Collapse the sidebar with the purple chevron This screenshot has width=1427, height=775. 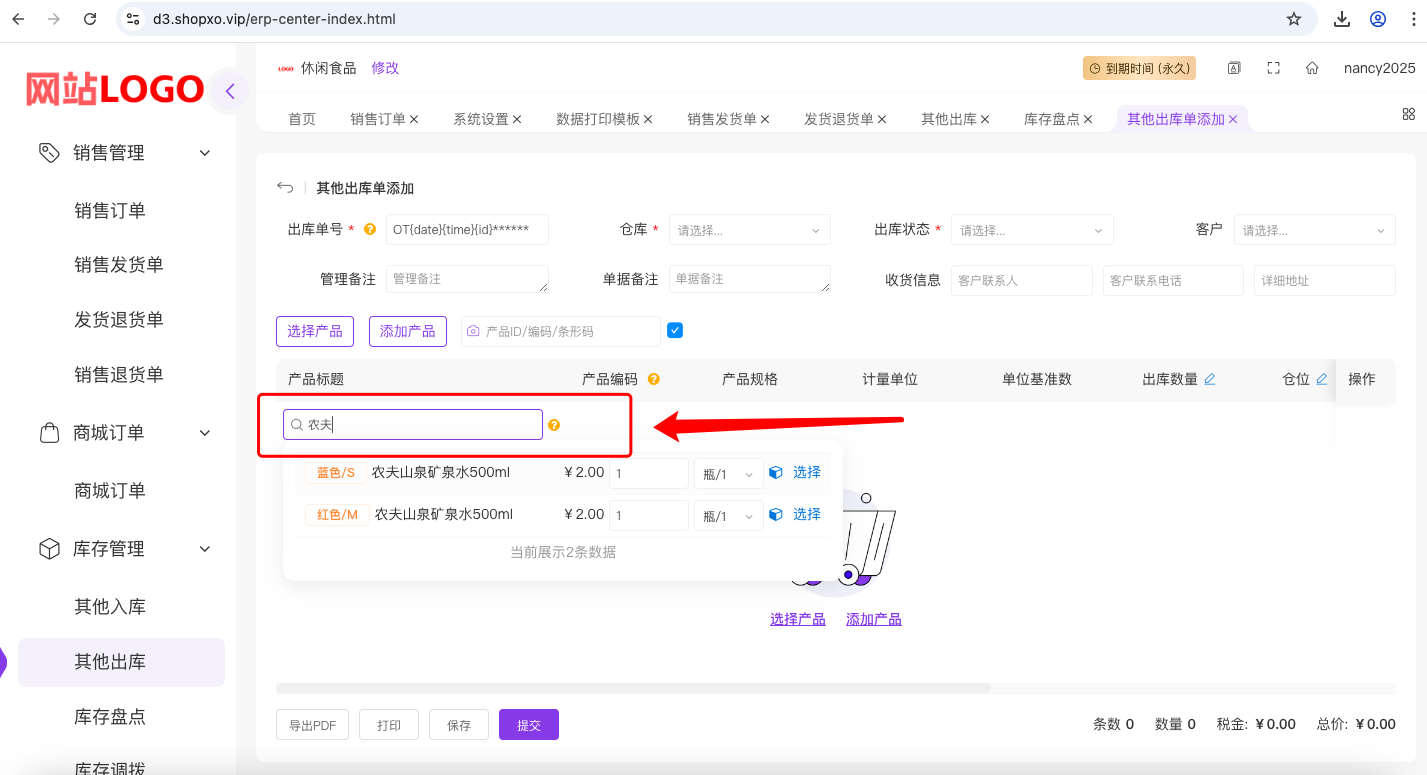click(230, 92)
